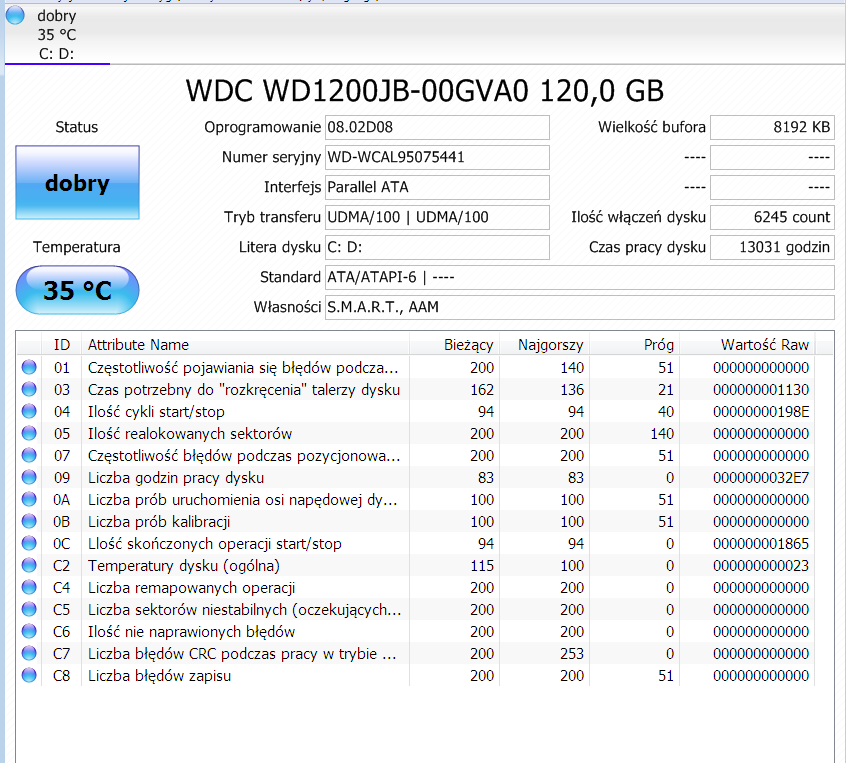Screen dimensions: 846x763
Task: Click the blue status orb for attribute 03
Action: click(x=29, y=389)
